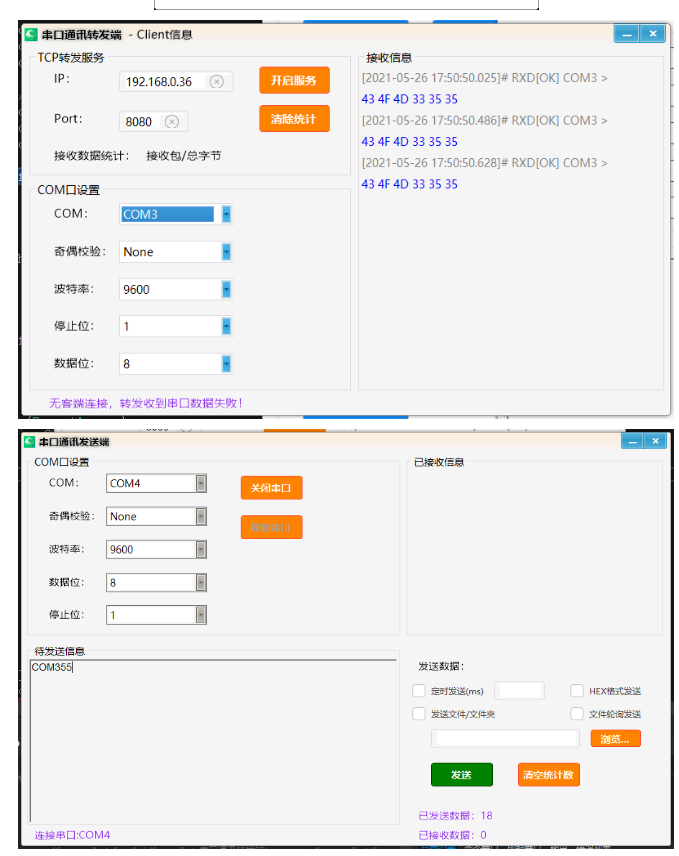The width and height of the screenshot is (679, 856).
Task: Open the 波特率 dropdown in the sender window
Action: [x=201, y=549]
